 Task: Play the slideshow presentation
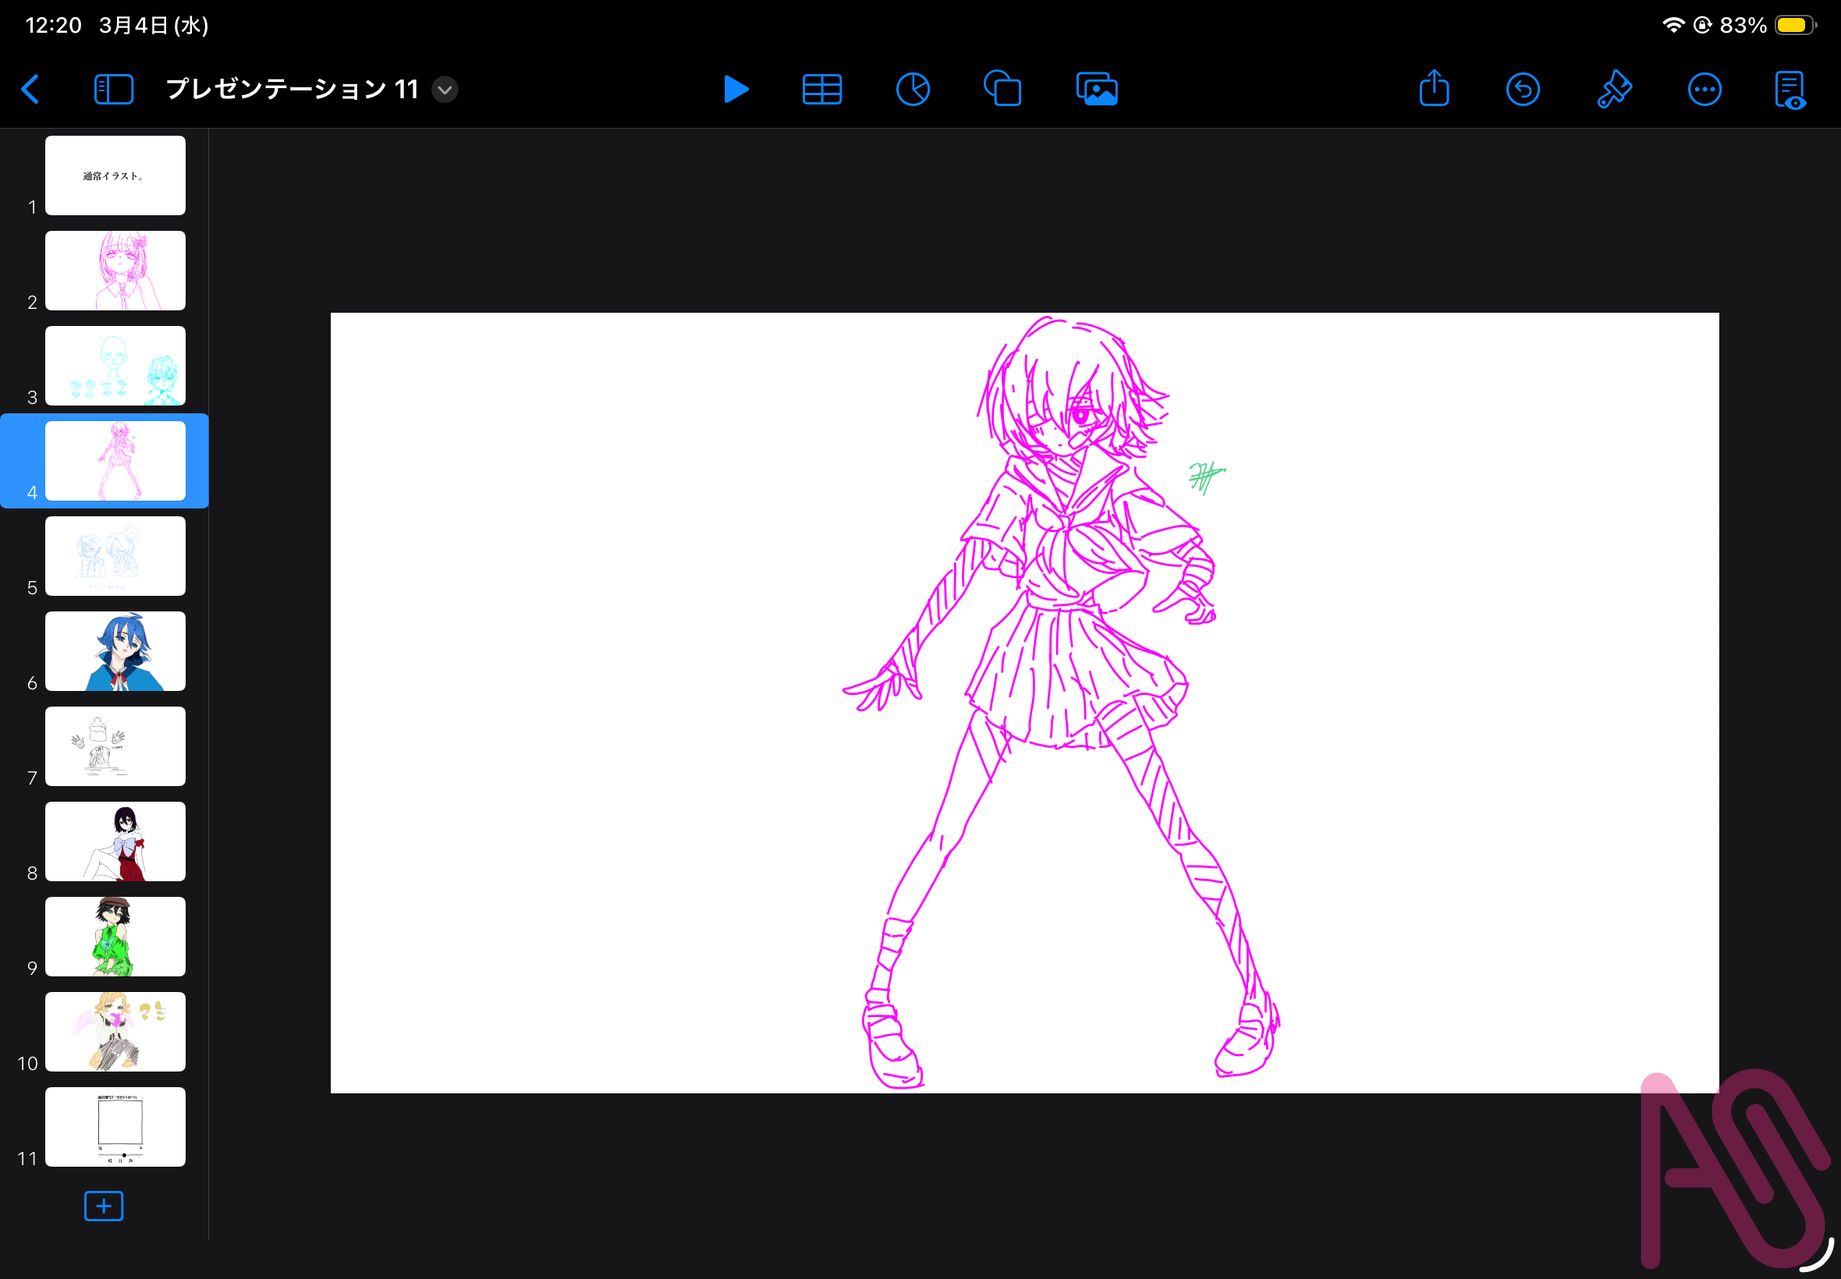point(735,90)
